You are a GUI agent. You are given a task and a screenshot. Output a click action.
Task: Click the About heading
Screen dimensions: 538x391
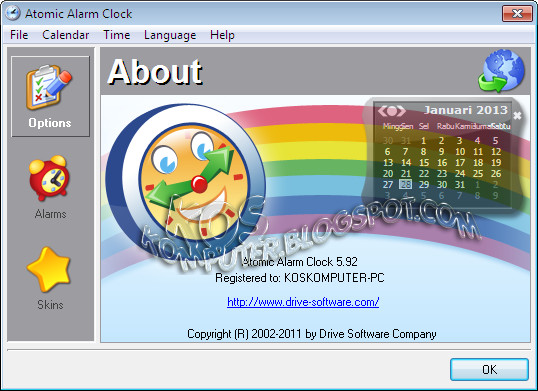[155, 71]
